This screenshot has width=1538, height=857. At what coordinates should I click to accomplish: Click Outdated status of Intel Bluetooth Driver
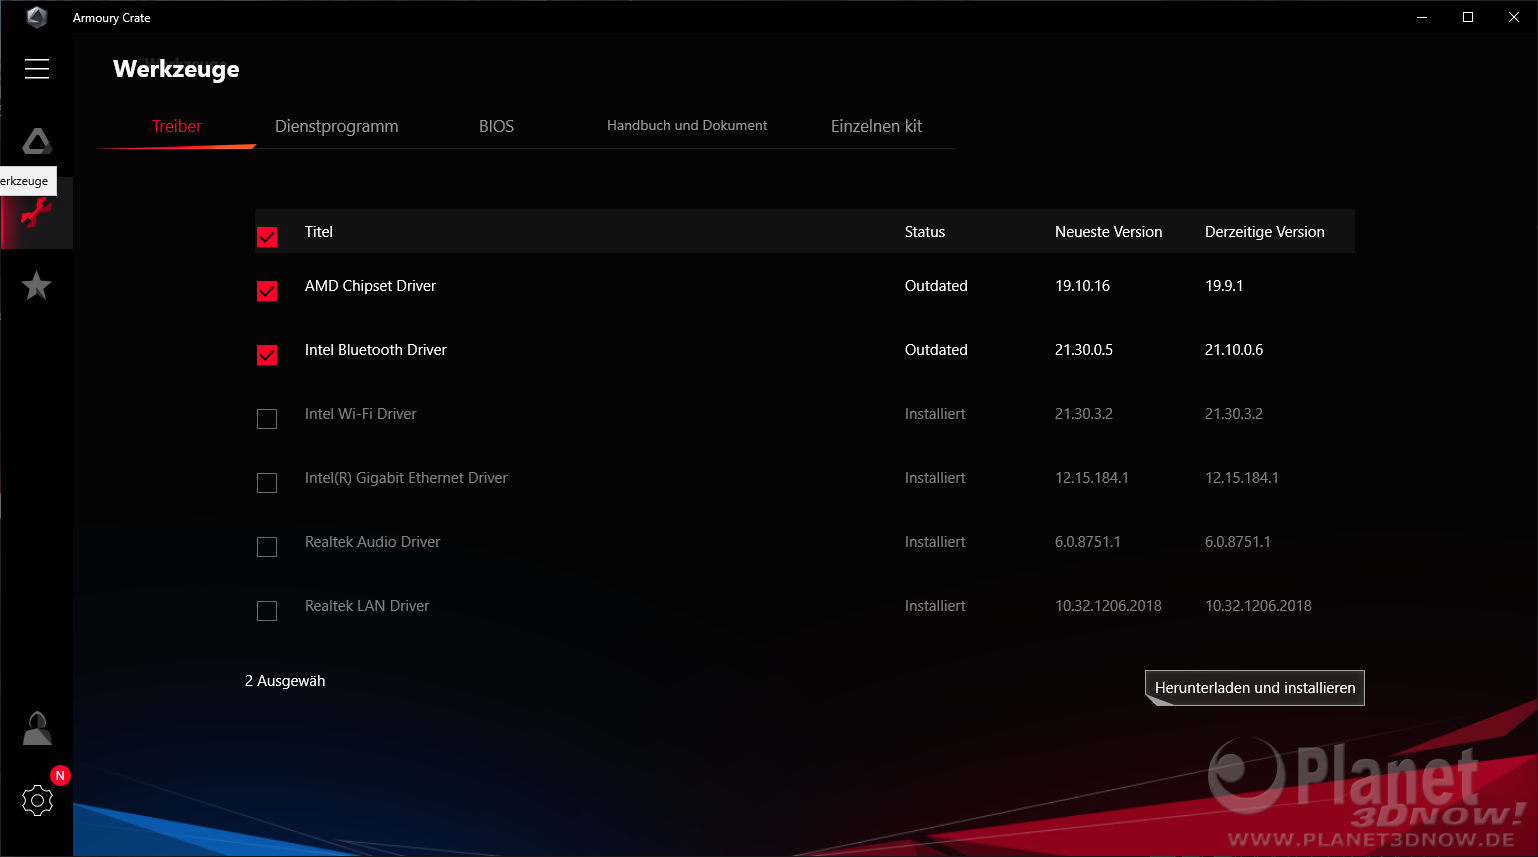pyautogui.click(x=936, y=350)
